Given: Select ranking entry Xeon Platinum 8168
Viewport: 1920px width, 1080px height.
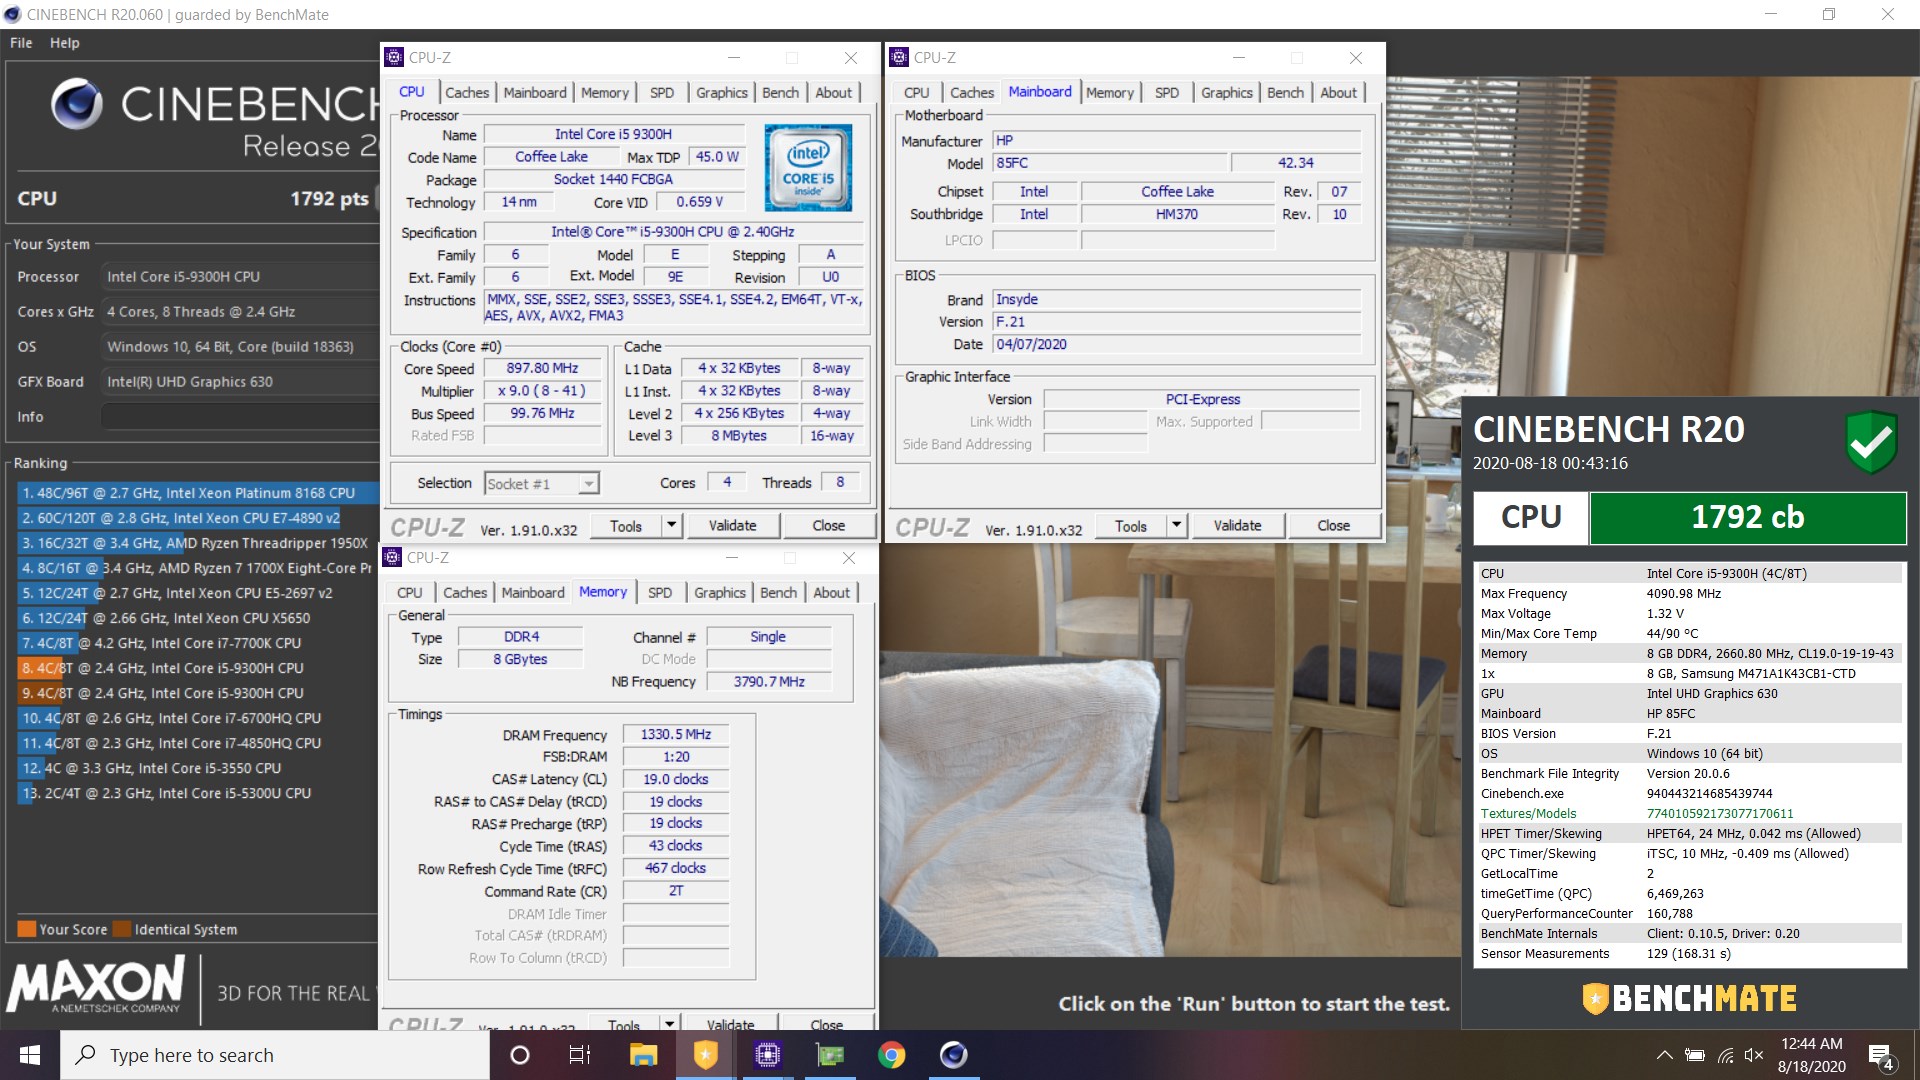Looking at the screenshot, I should pos(198,493).
